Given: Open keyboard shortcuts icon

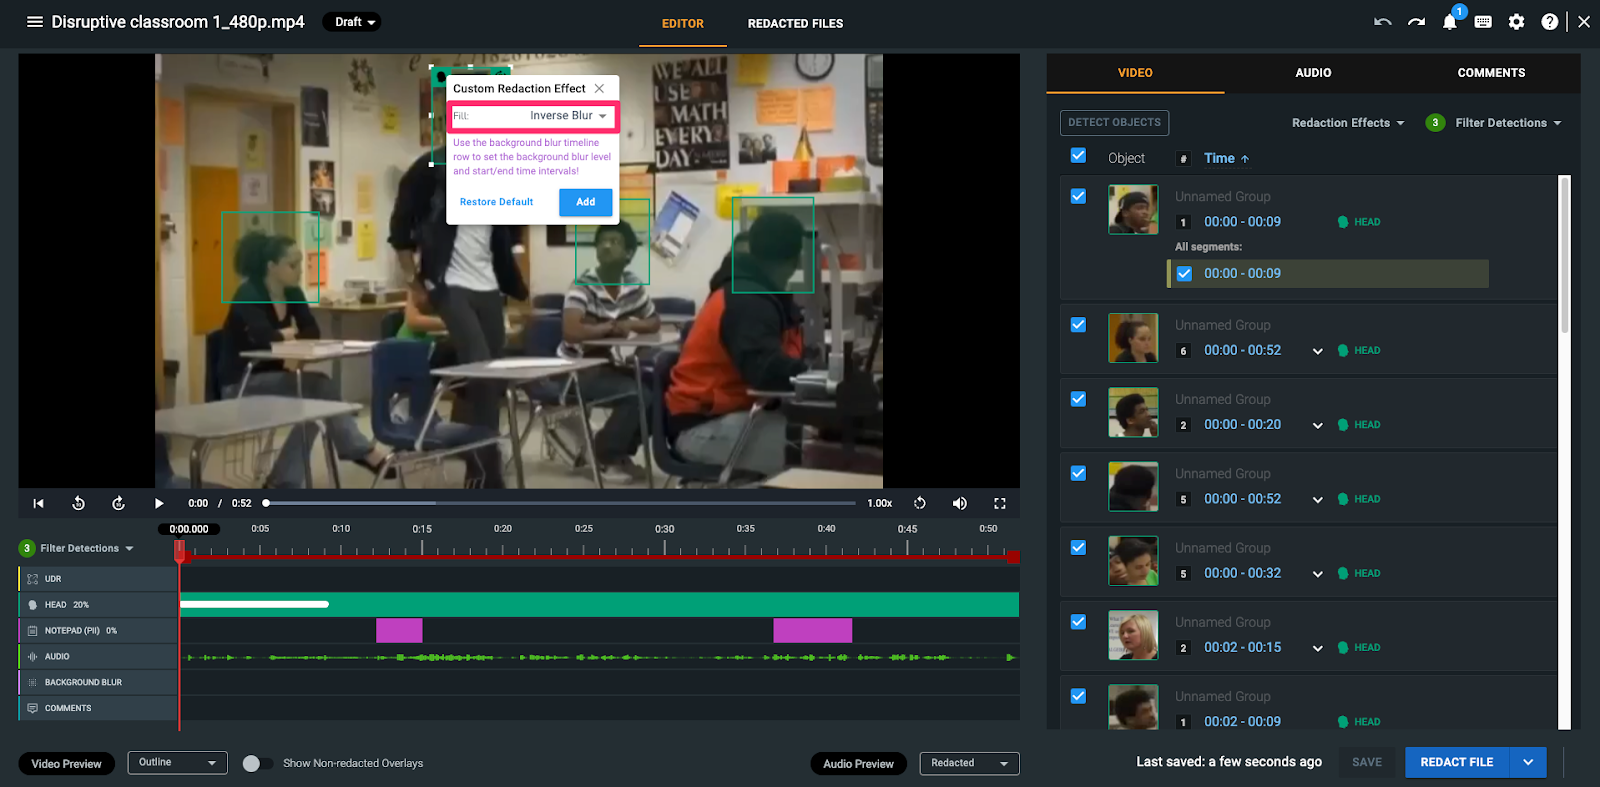Looking at the screenshot, I should click(1483, 22).
